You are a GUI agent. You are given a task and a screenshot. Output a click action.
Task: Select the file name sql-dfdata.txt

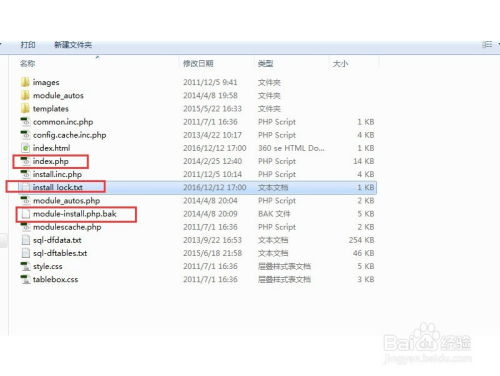[x=57, y=240]
